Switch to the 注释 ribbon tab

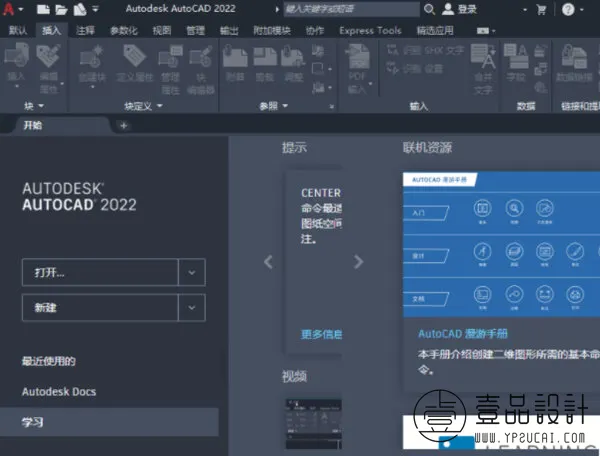point(85,31)
